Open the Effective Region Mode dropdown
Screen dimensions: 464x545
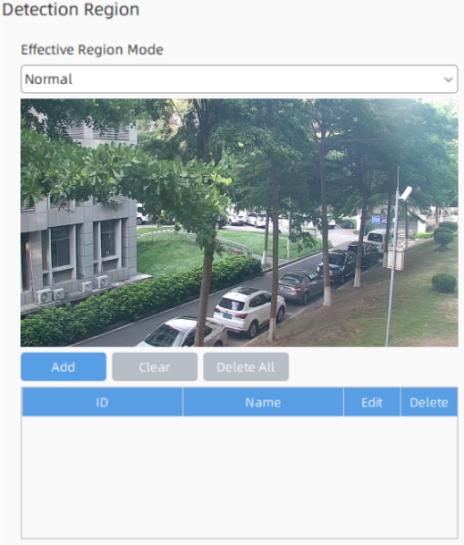239,79
